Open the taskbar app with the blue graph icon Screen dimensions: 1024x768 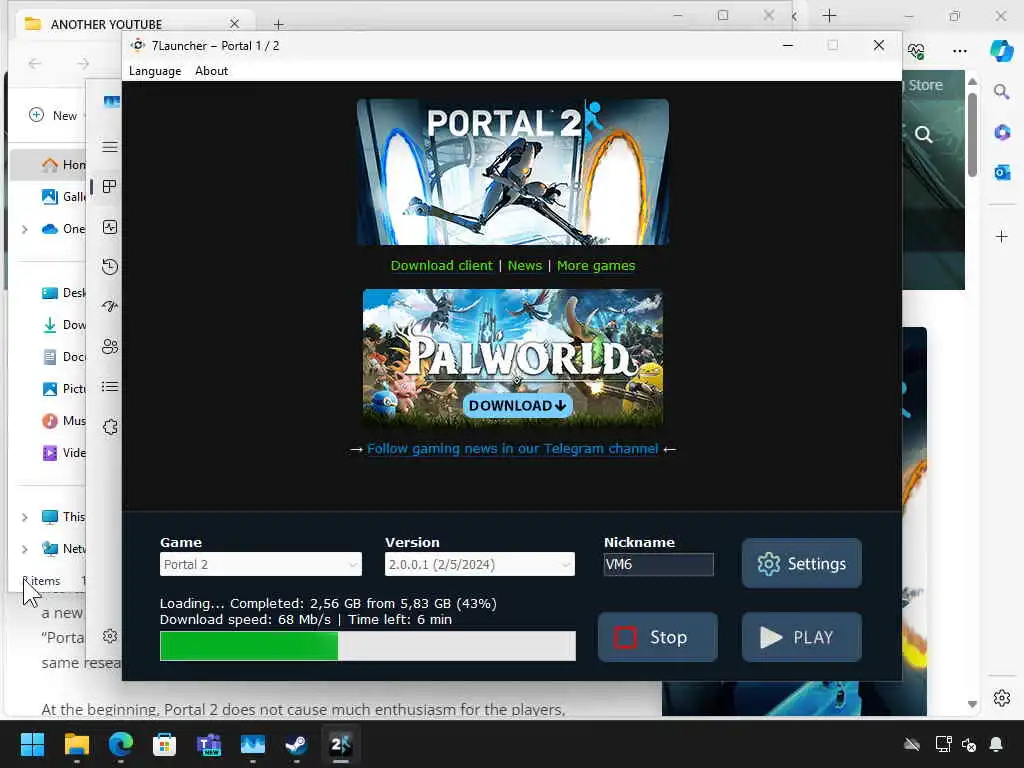coord(253,744)
